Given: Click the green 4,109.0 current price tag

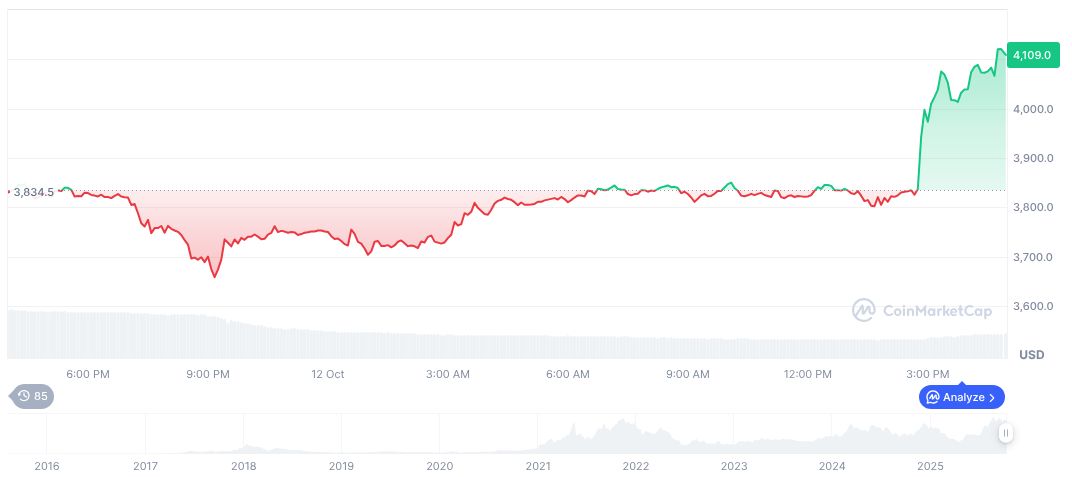Looking at the screenshot, I should [x=1031, y=55].
